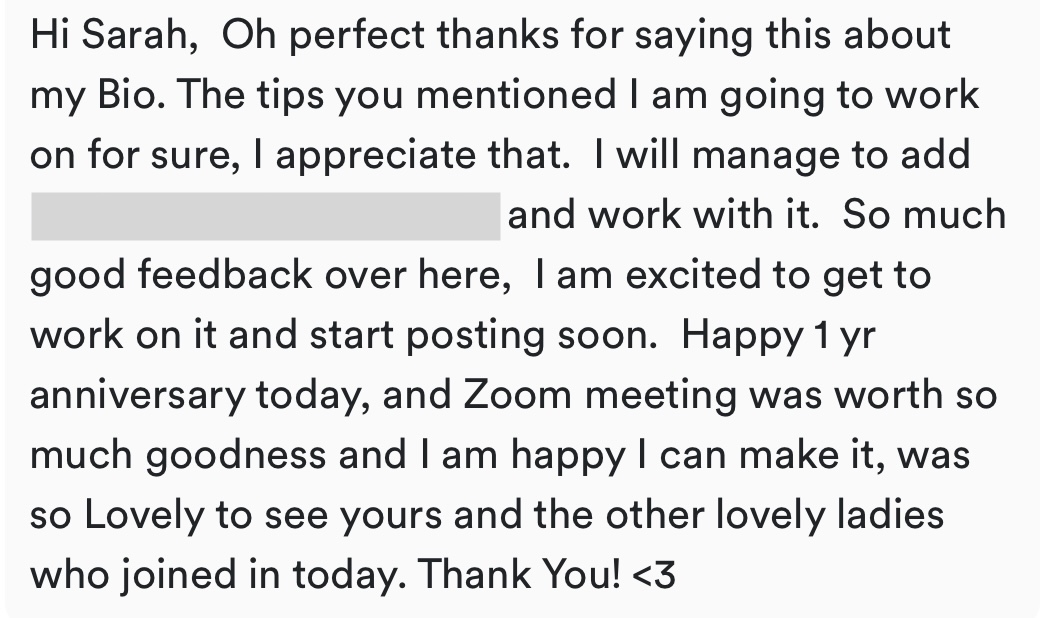The width and height of the screenshot is (1052, 618).
Task: Click the word "posting"
Action: tap(475, 336)
